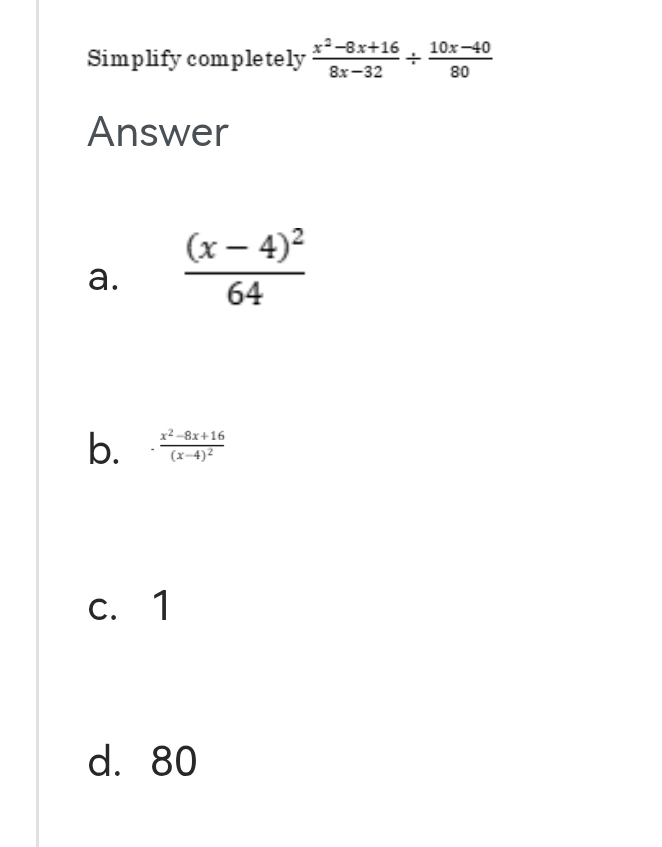Image resolution: width=662 pixels, height=847 pixels.
Task: Click the gray vertical border on the left
Action: (37, 420)
